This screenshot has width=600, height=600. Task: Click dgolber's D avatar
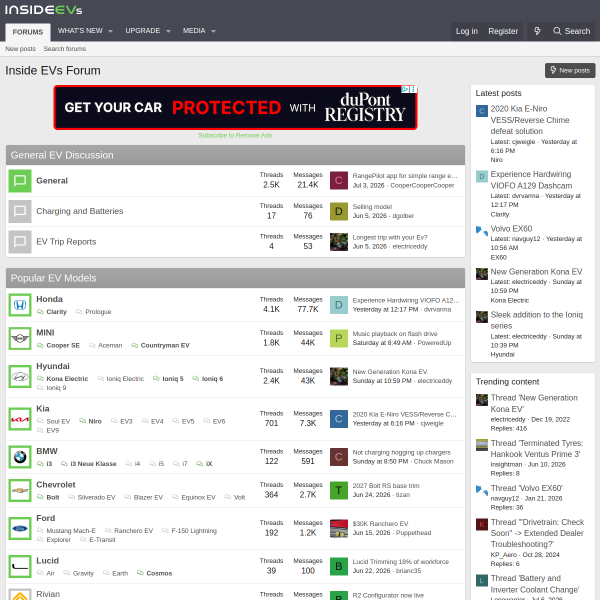pos(339,211)
